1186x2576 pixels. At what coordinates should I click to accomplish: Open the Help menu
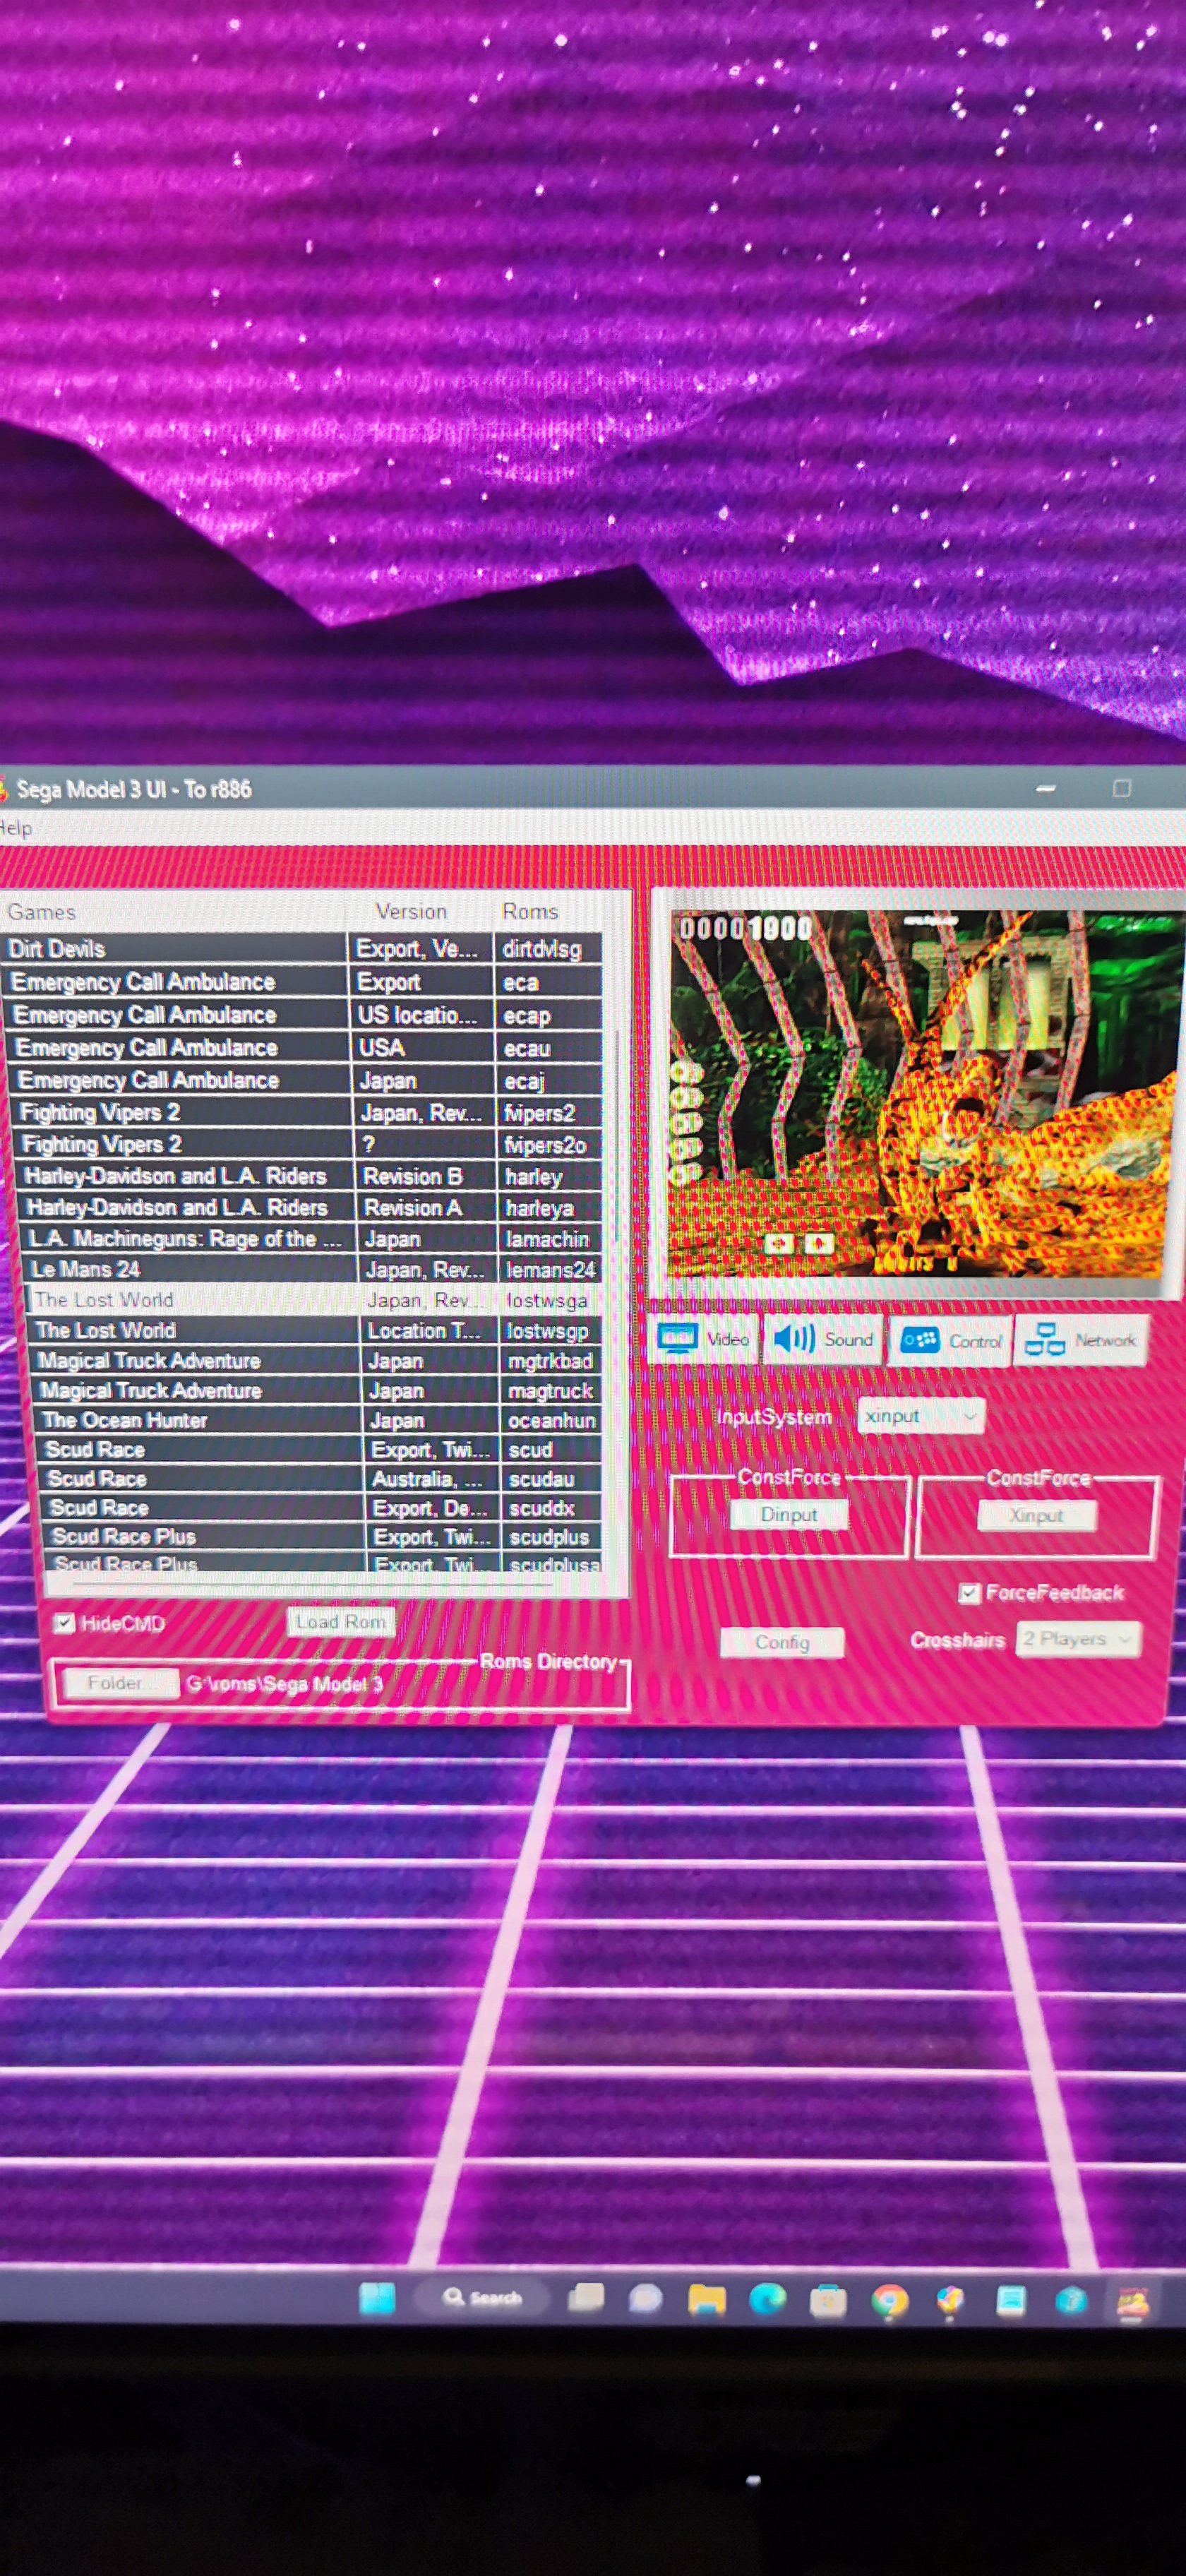pos(15,828)
